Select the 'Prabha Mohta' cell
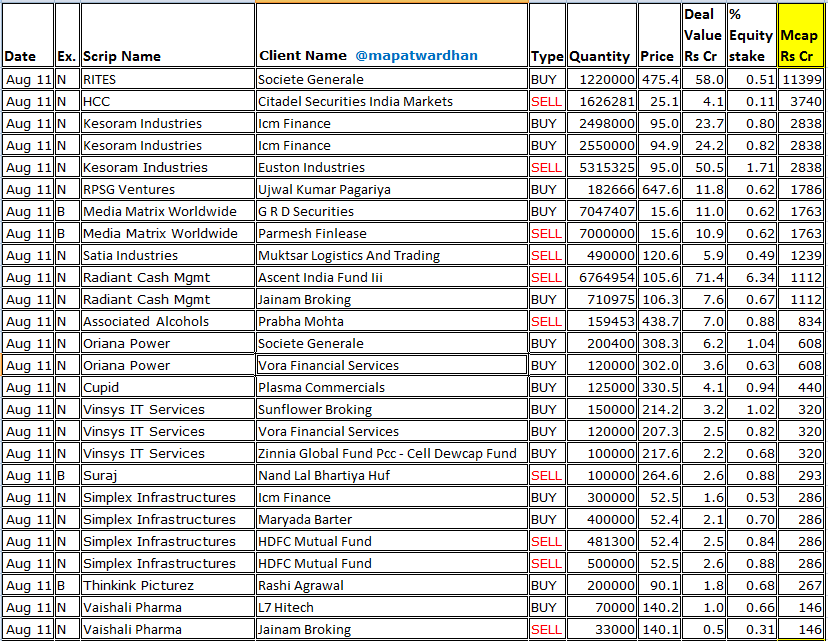Viewport: 828px width, 641px height. (392, 322)
